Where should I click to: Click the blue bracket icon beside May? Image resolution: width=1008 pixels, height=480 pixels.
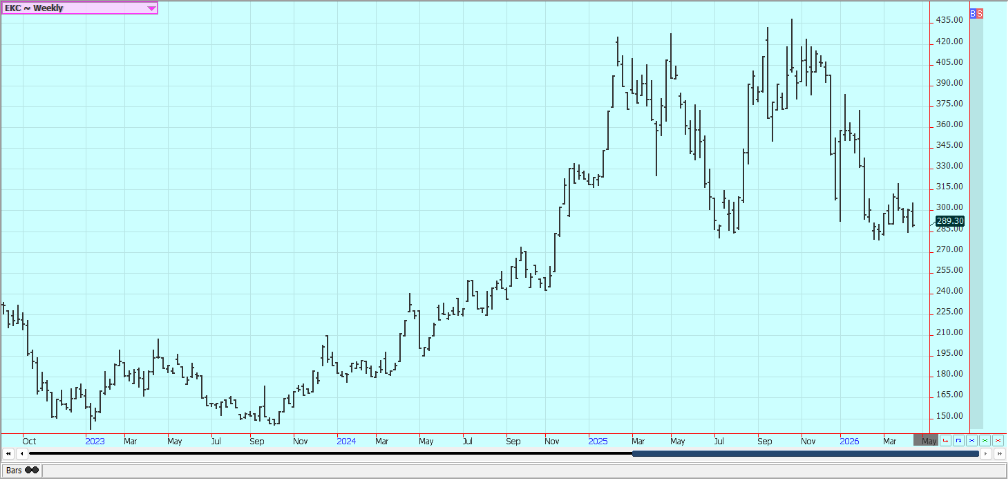[x=958, y=440]
